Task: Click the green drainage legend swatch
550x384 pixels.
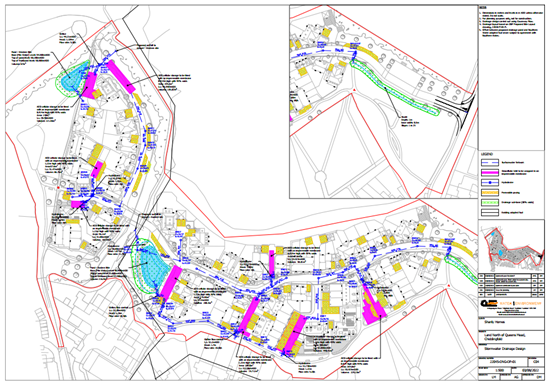Action: point(490,203)
